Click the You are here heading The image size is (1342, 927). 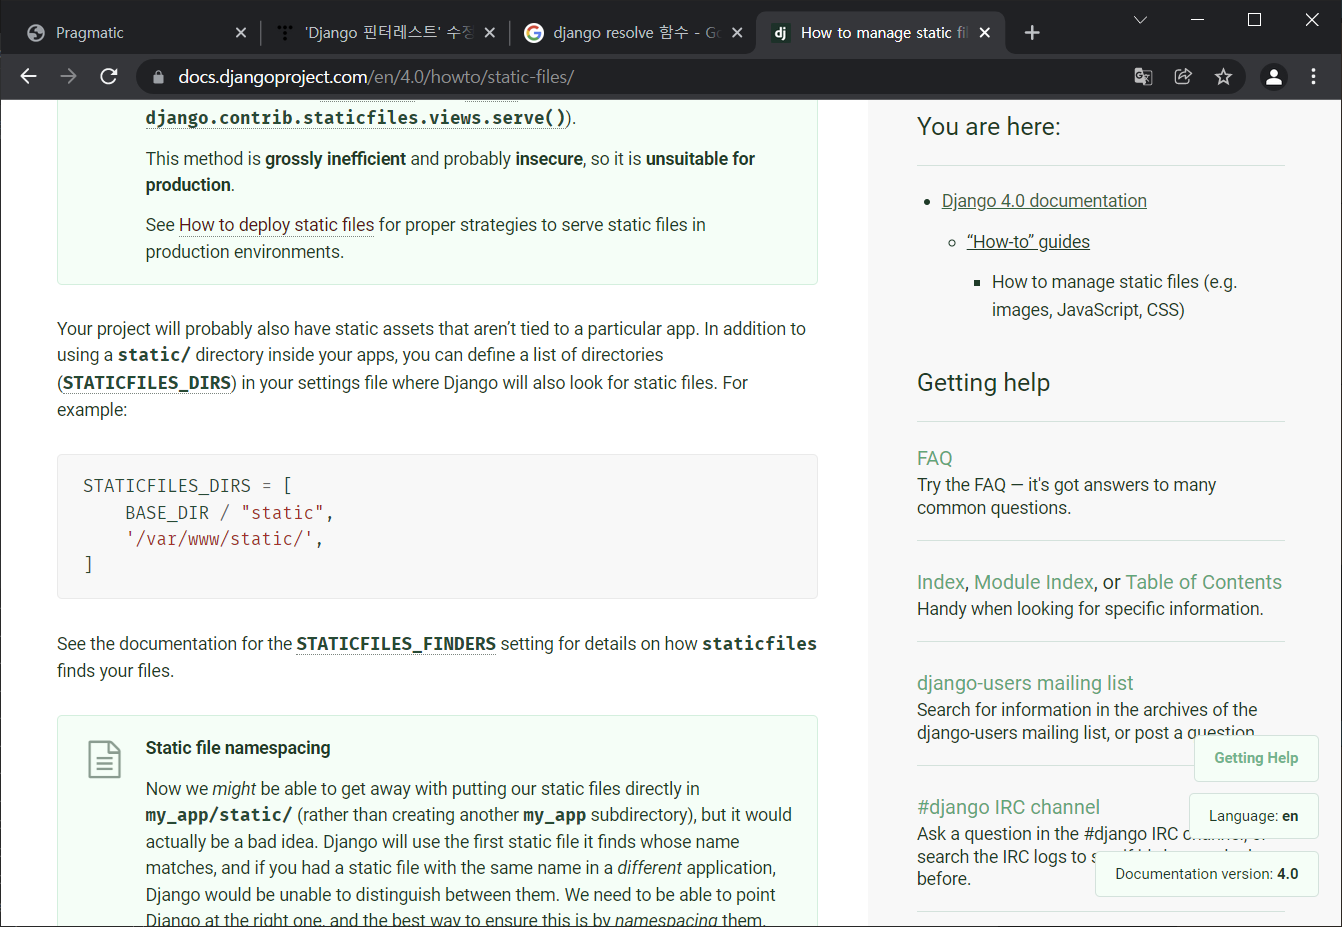(989, 127)
